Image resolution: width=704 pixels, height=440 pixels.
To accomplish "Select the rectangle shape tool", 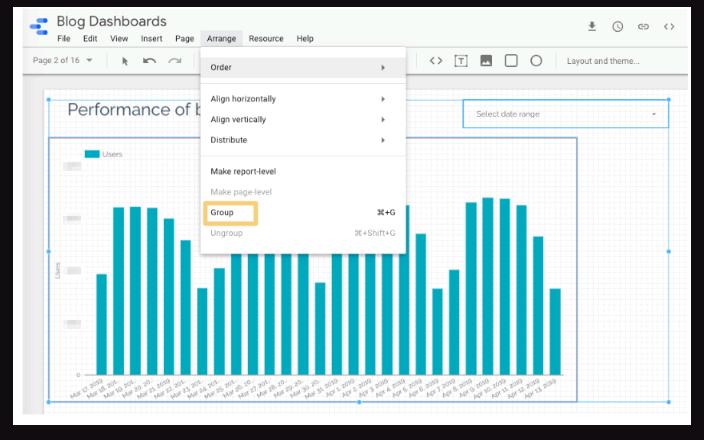I will tap(511, 61).
